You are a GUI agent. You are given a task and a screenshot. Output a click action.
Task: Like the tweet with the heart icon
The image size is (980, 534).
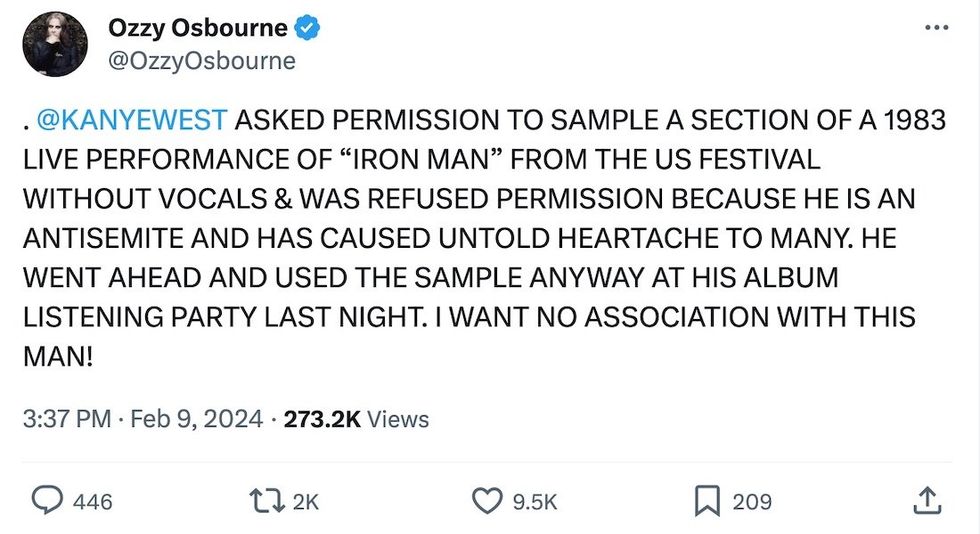click(x=487, y=499)
